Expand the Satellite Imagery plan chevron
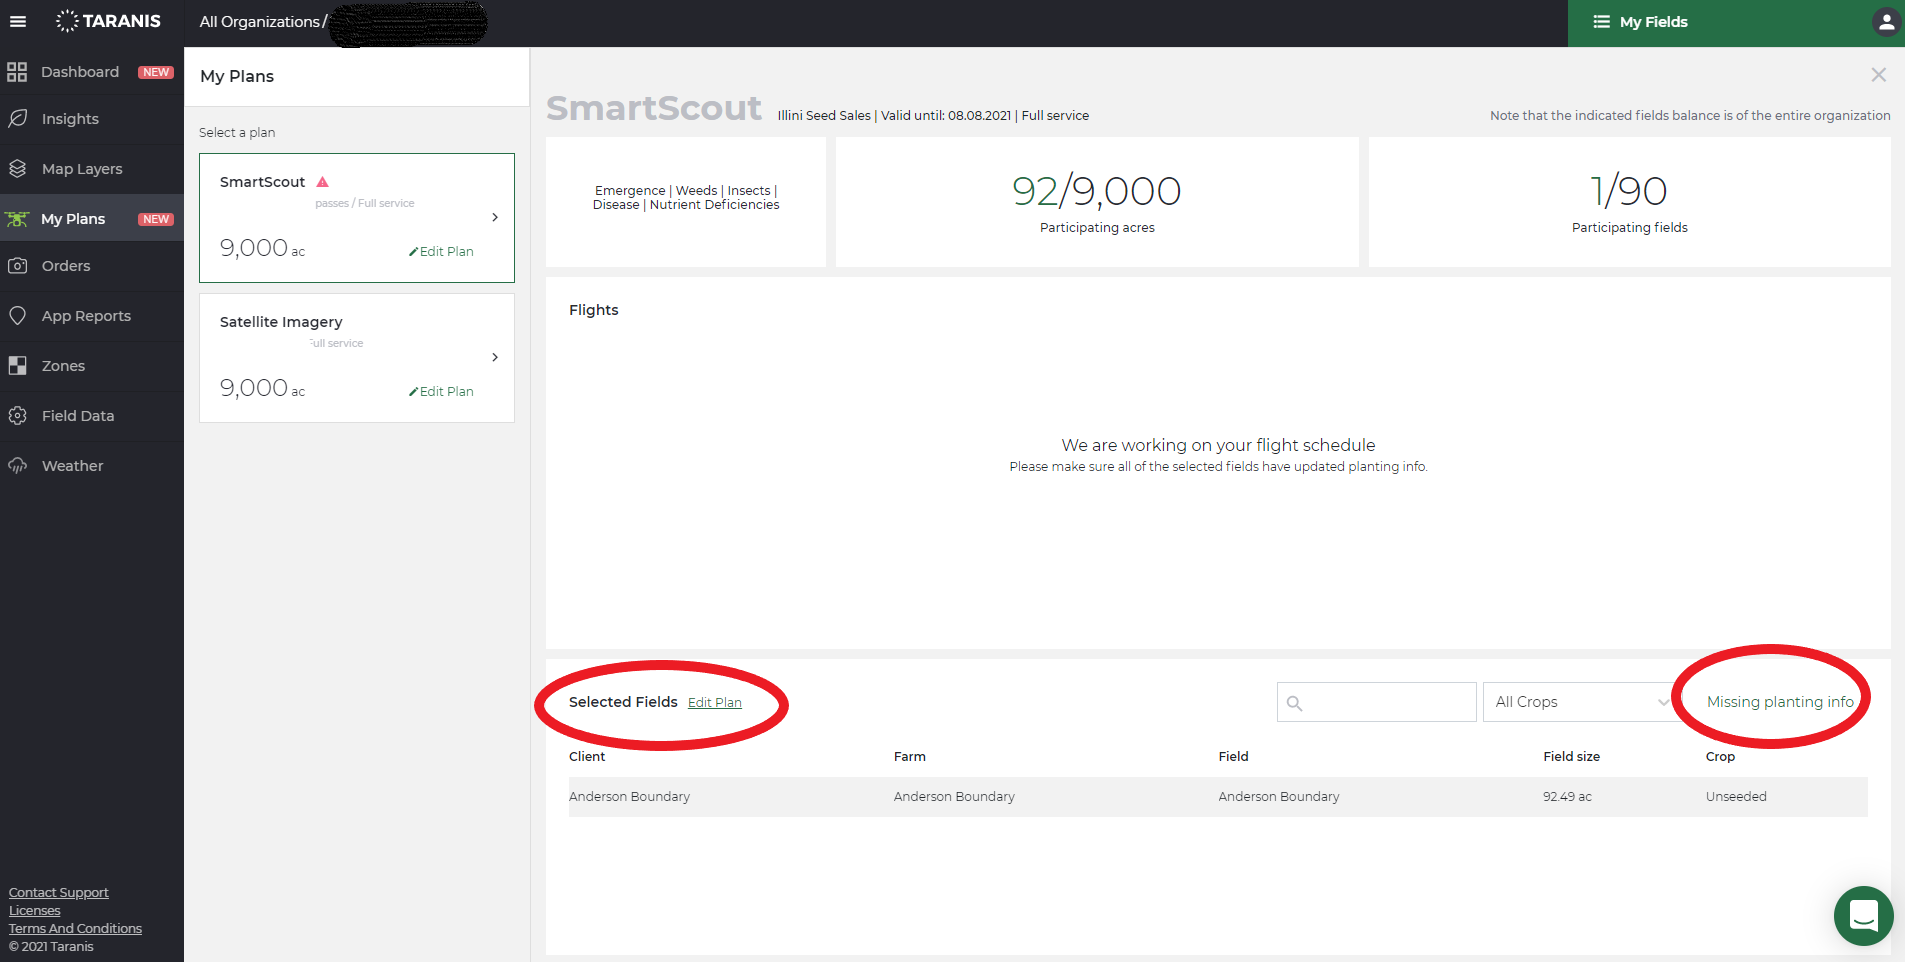The height and width of the screenshot is (962, 1905). click(495, 358)
